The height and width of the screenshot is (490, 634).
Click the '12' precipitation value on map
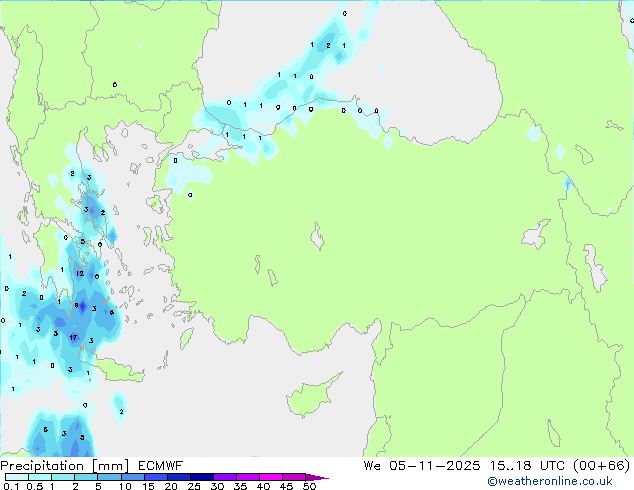80,274
